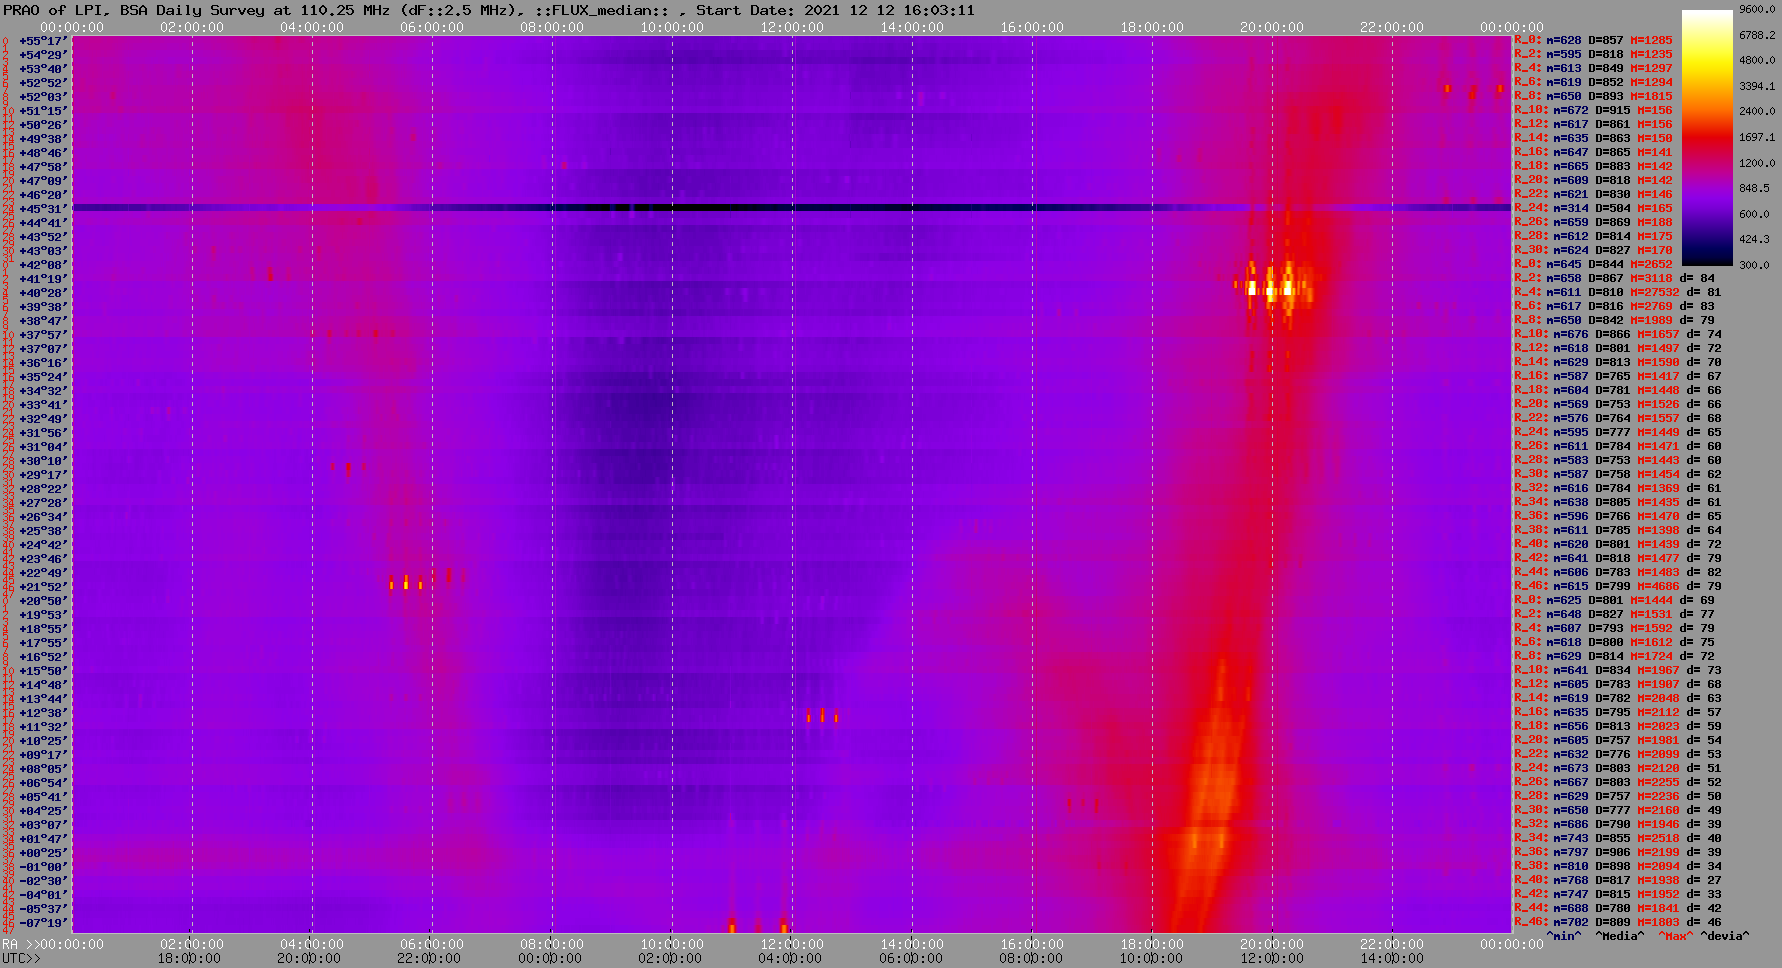Click the declination label '-07°19''

click(43, 923)
